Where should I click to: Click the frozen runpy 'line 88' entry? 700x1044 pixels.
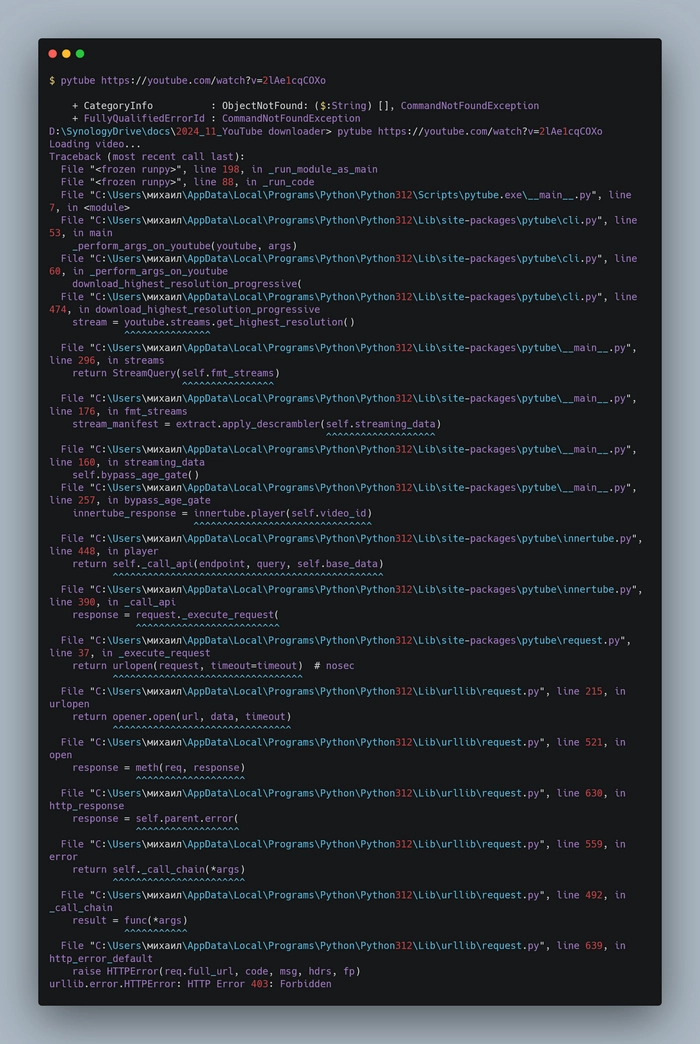coord(187,182)
